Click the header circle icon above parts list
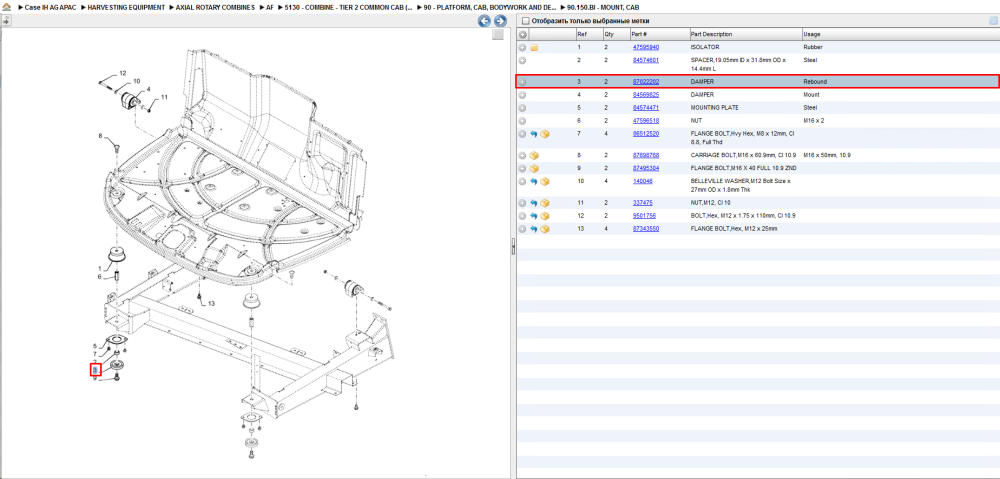The image size is (1000, 479). coord(522,34)
